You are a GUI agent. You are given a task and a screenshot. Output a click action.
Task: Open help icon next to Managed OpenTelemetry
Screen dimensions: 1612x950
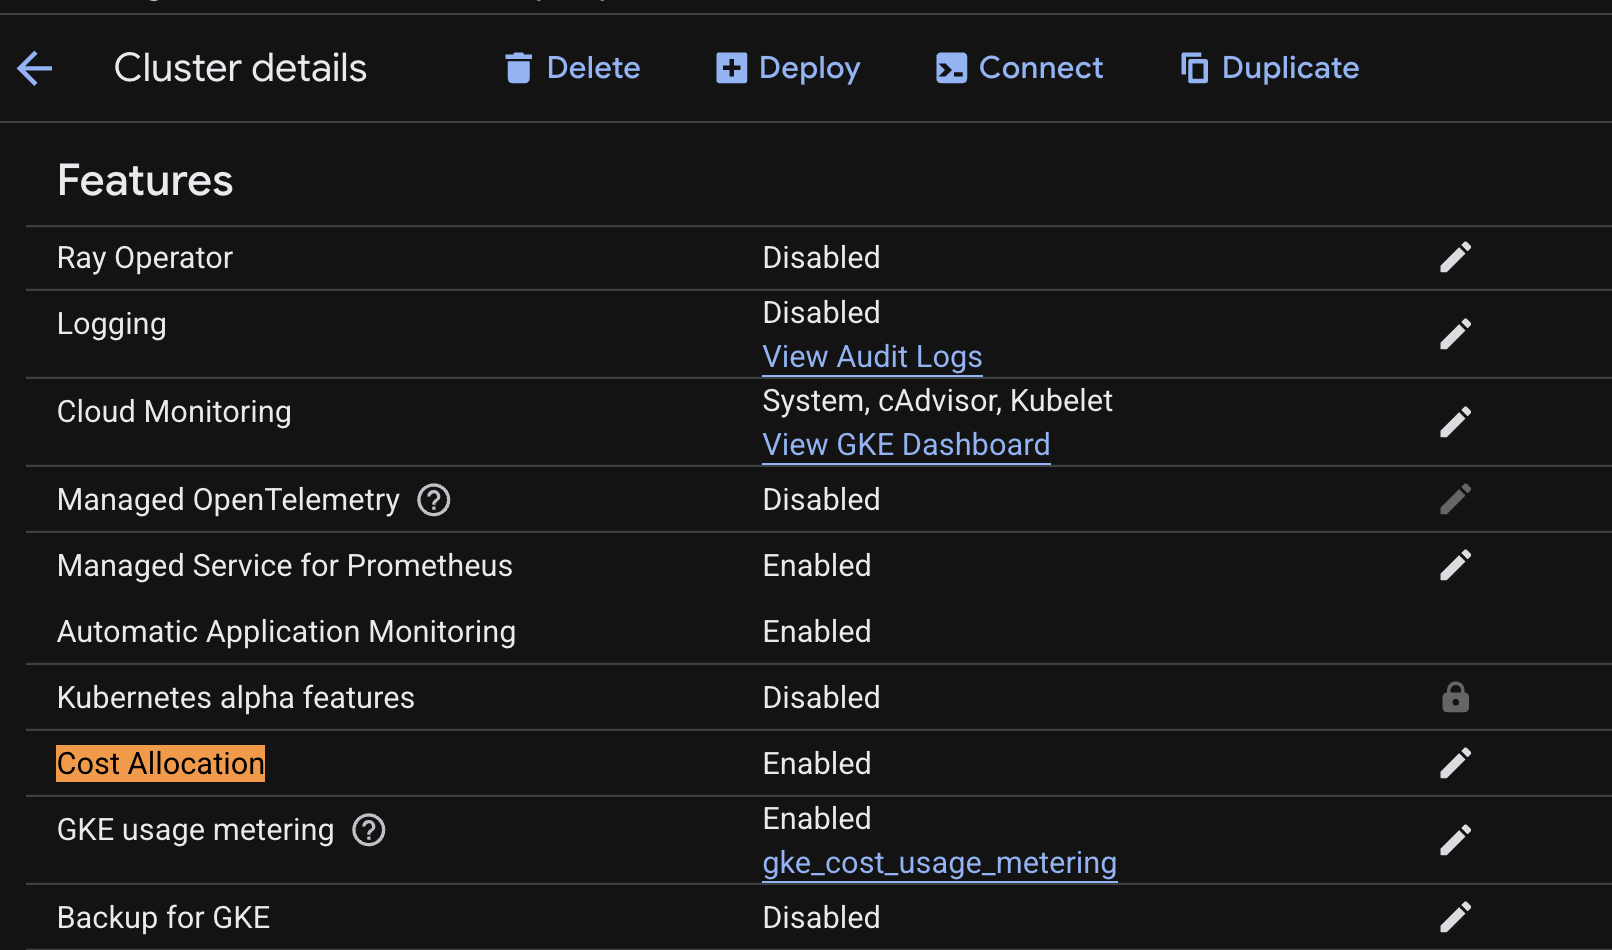click(x=434, y=499)
